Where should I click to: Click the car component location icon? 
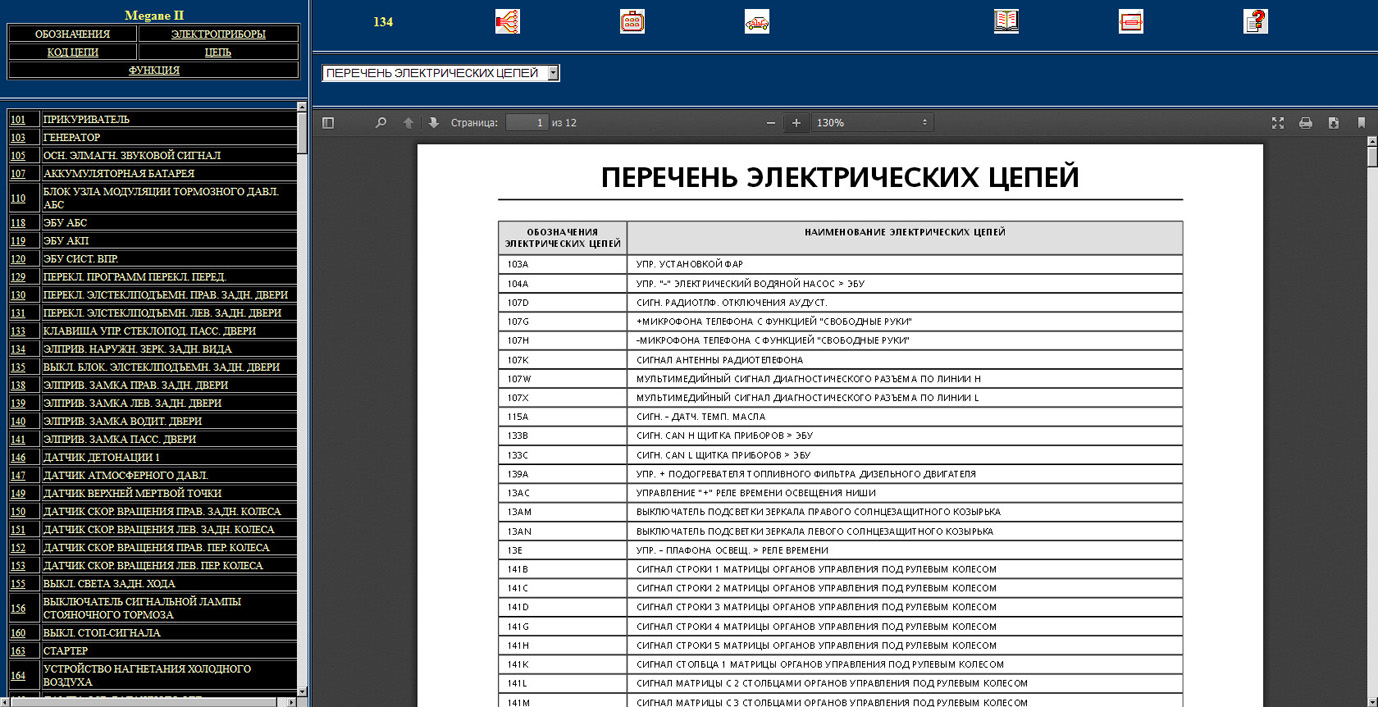[x=757, y=22]
